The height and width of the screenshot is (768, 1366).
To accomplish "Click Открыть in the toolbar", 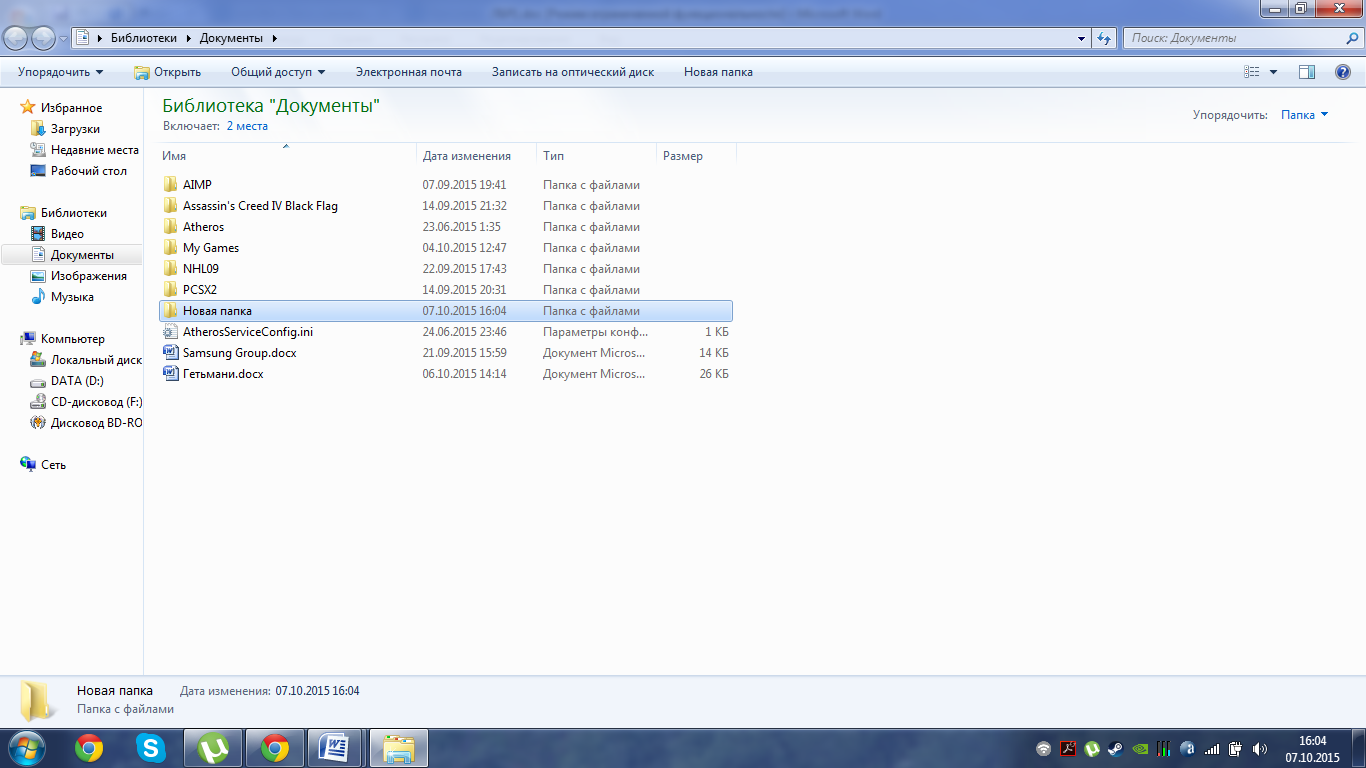I will point(167,72).
